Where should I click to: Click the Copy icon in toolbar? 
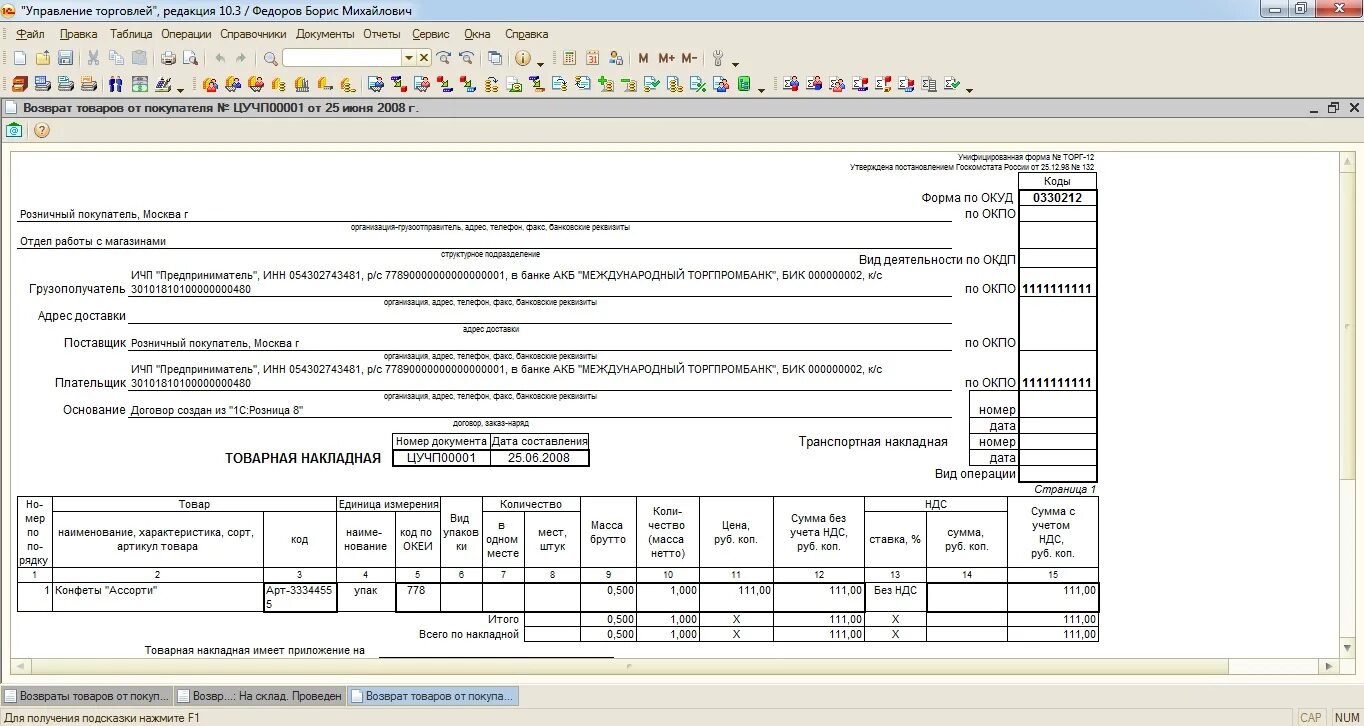[117, 59]
